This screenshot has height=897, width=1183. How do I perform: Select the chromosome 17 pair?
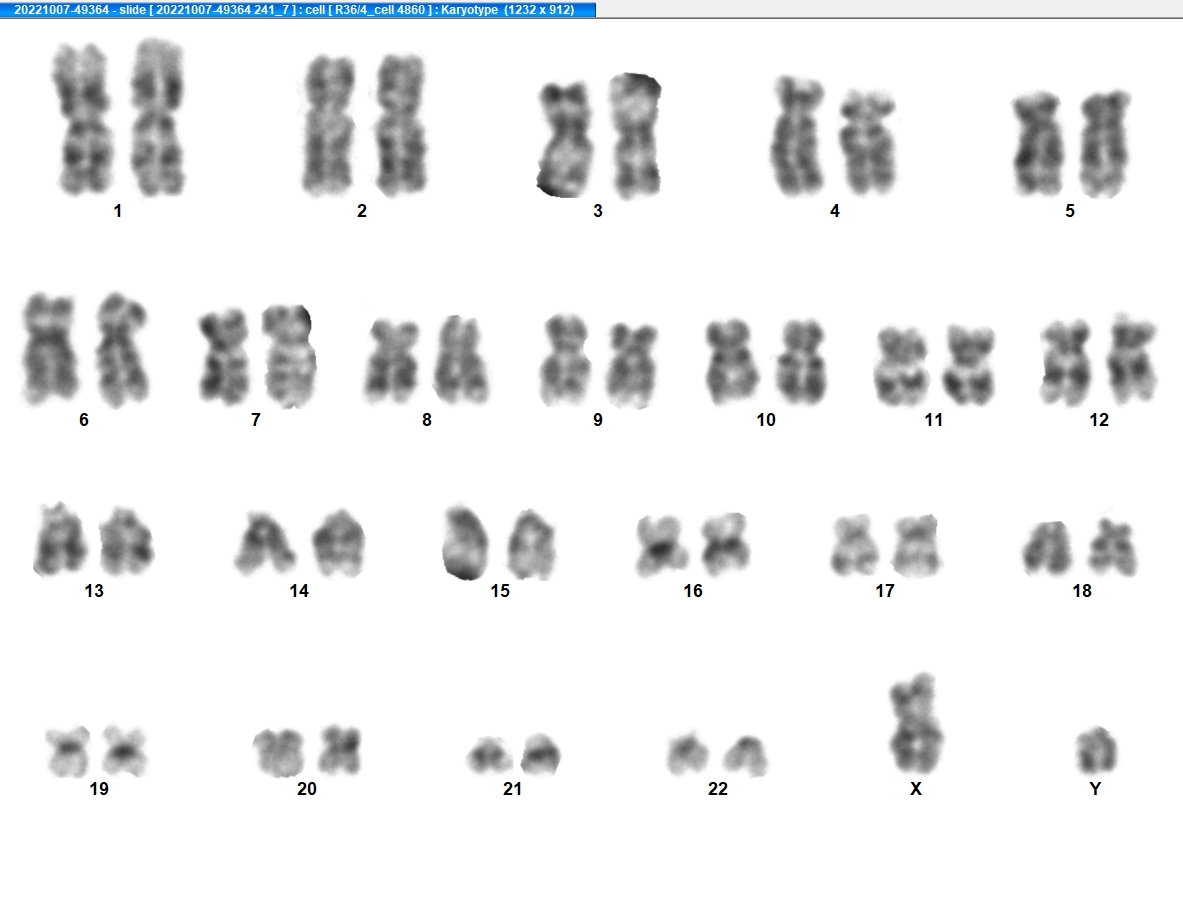click(x=886, y=545)
